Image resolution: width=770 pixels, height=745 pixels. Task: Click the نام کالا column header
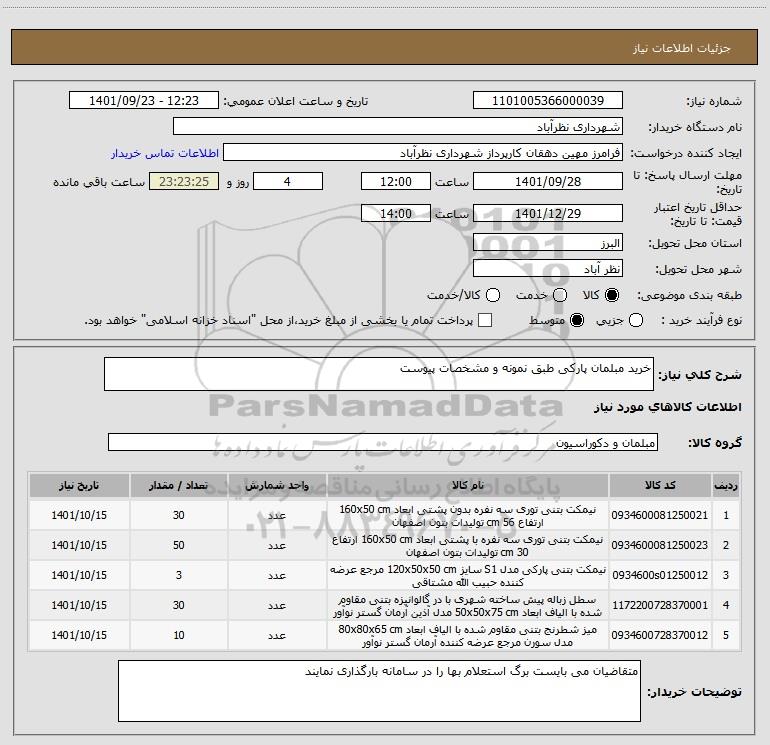(468, 485)
